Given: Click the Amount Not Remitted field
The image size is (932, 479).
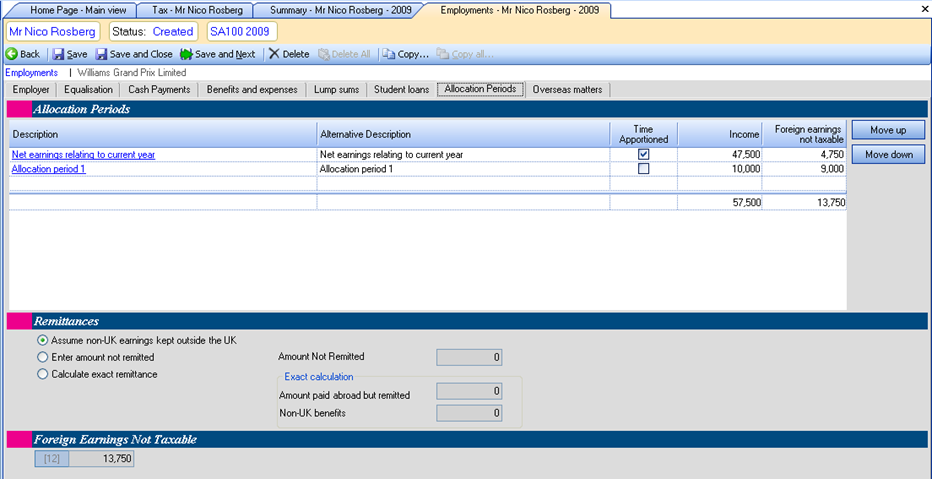Looking at the screenshot, I should coord(469,357).
